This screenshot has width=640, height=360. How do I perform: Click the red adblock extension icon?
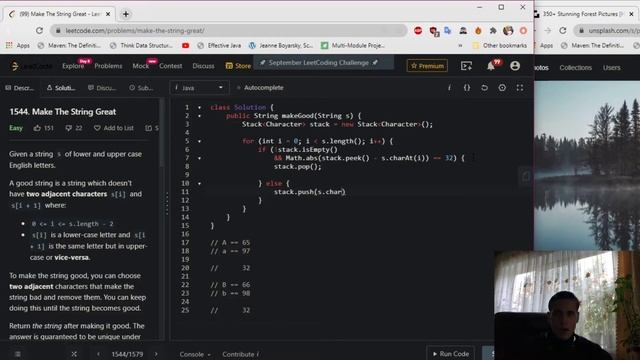tap(418, 31)
